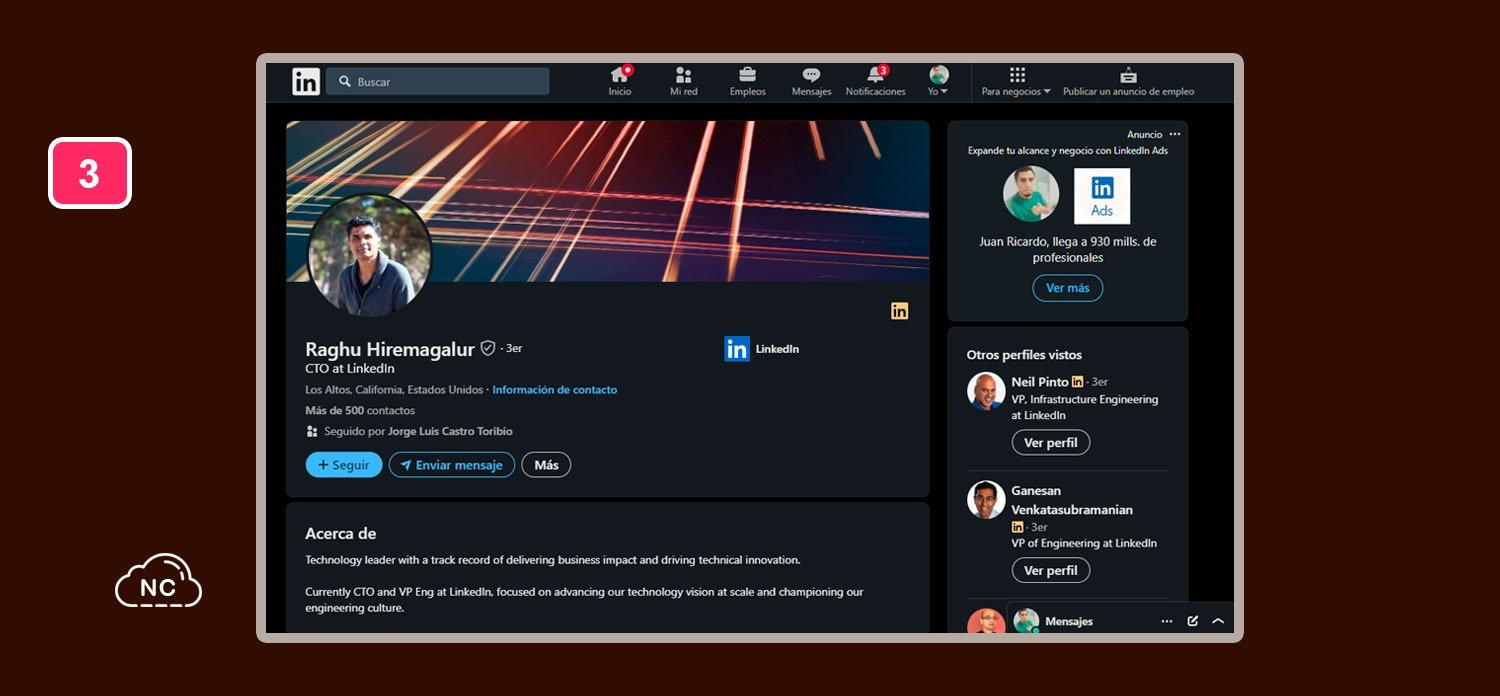Viewport: 1500px width, 696px height.
Task: Open Notificaciones bell tab
Action: [x=876, y=82]
